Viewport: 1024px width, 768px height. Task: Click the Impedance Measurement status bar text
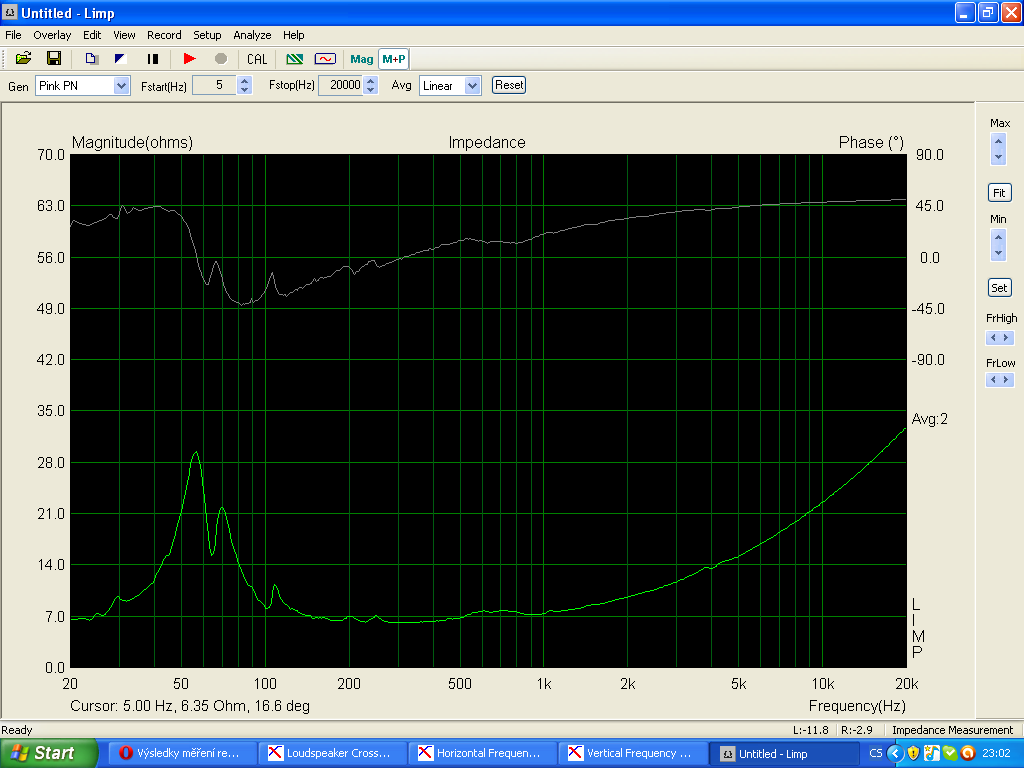pyautogui.click(x=952, y=730)
